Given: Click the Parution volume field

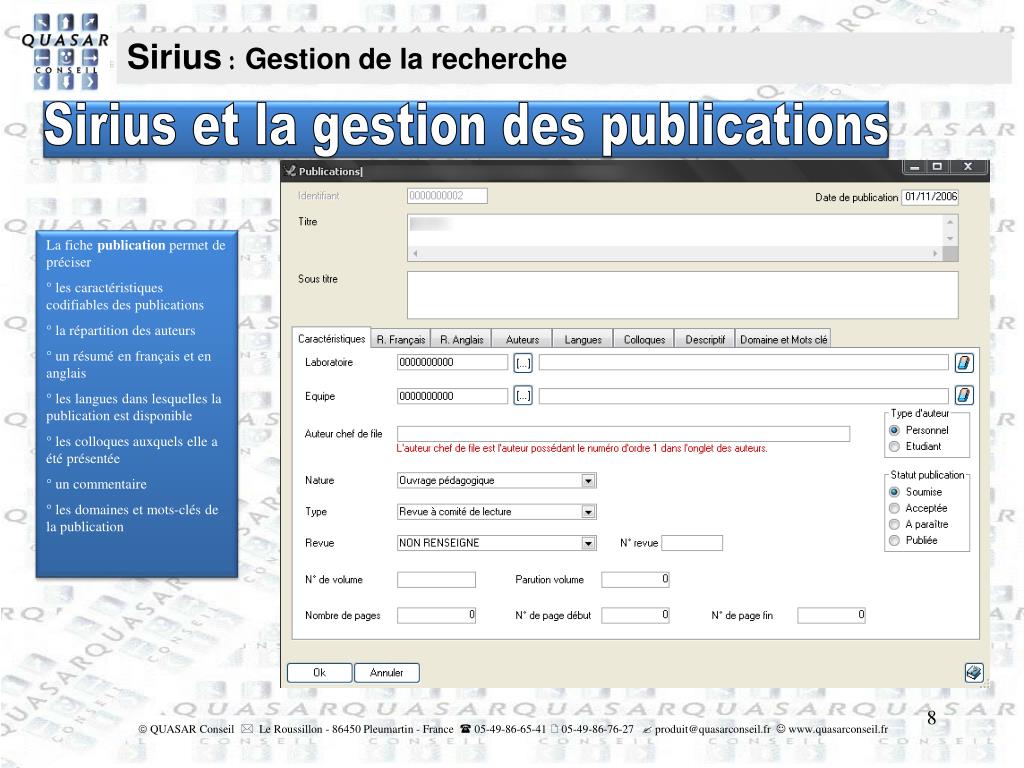Looking at the screenshot, I should (635, 579).
